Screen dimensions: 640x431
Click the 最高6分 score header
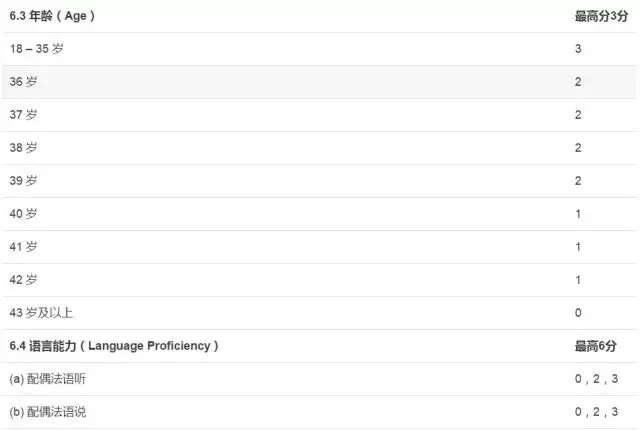[596, 346]
